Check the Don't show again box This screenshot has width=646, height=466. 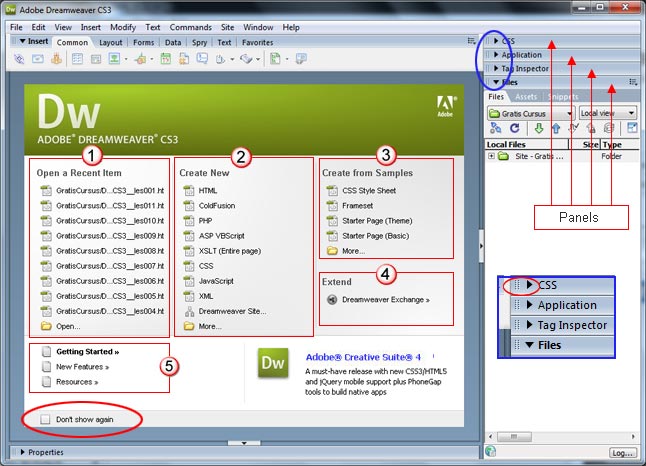point(45,419)
